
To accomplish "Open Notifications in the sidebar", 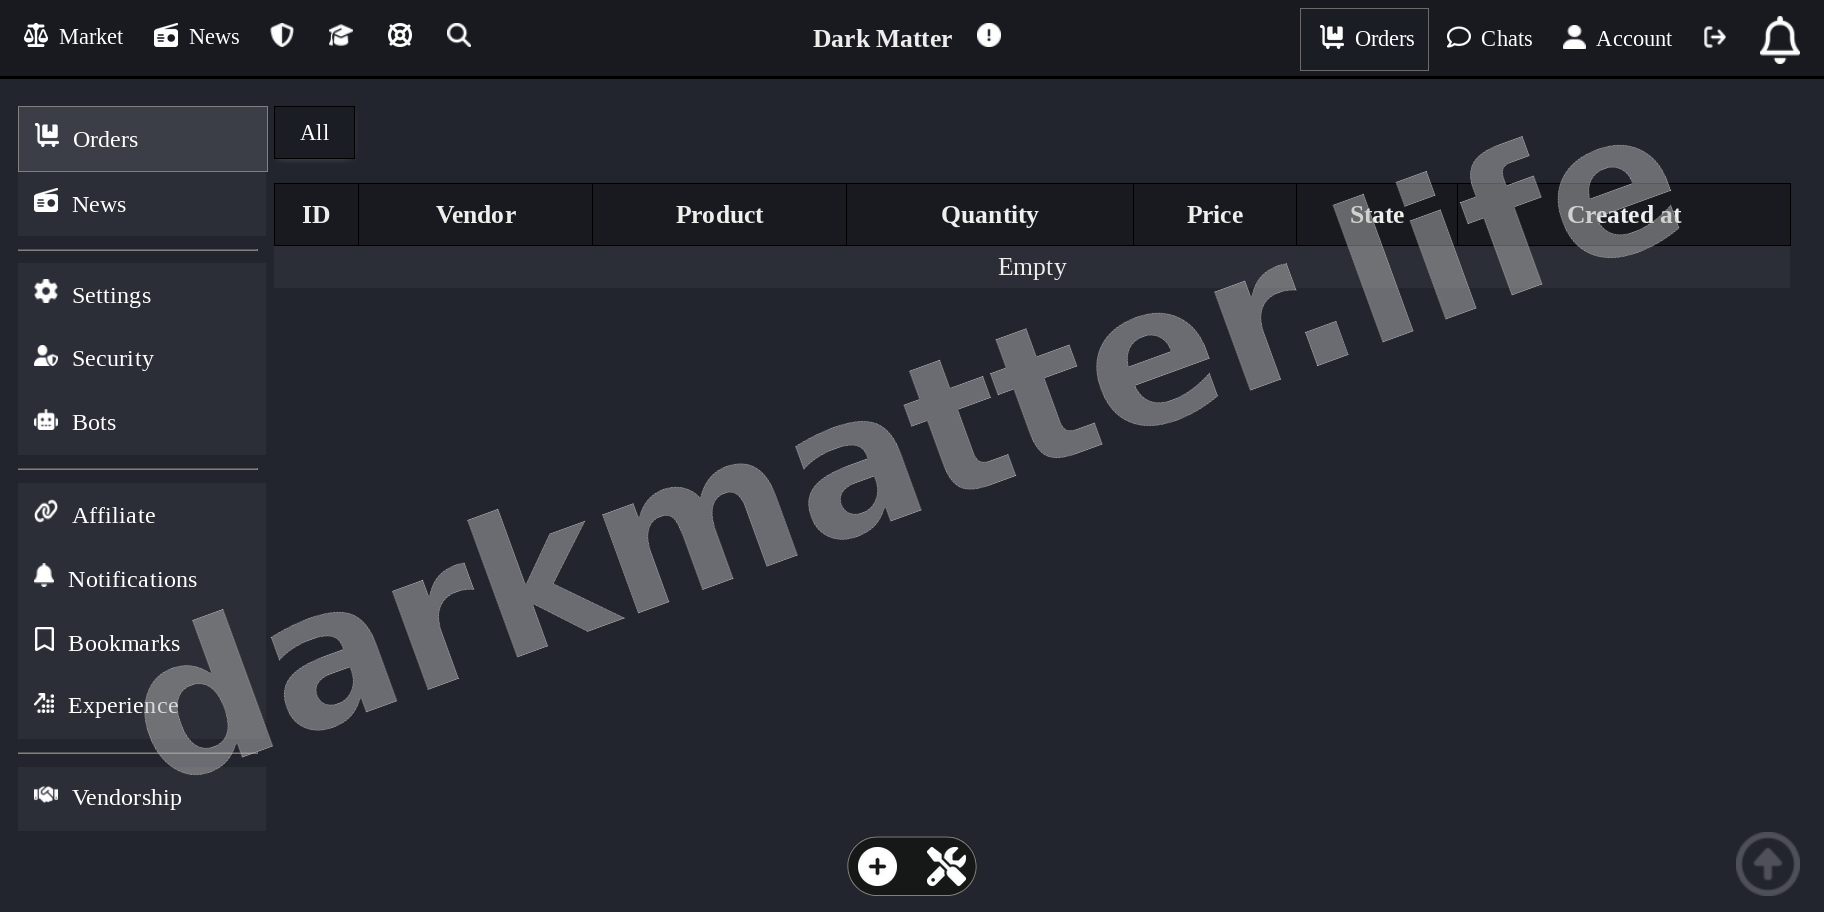I will click(142, 579).
